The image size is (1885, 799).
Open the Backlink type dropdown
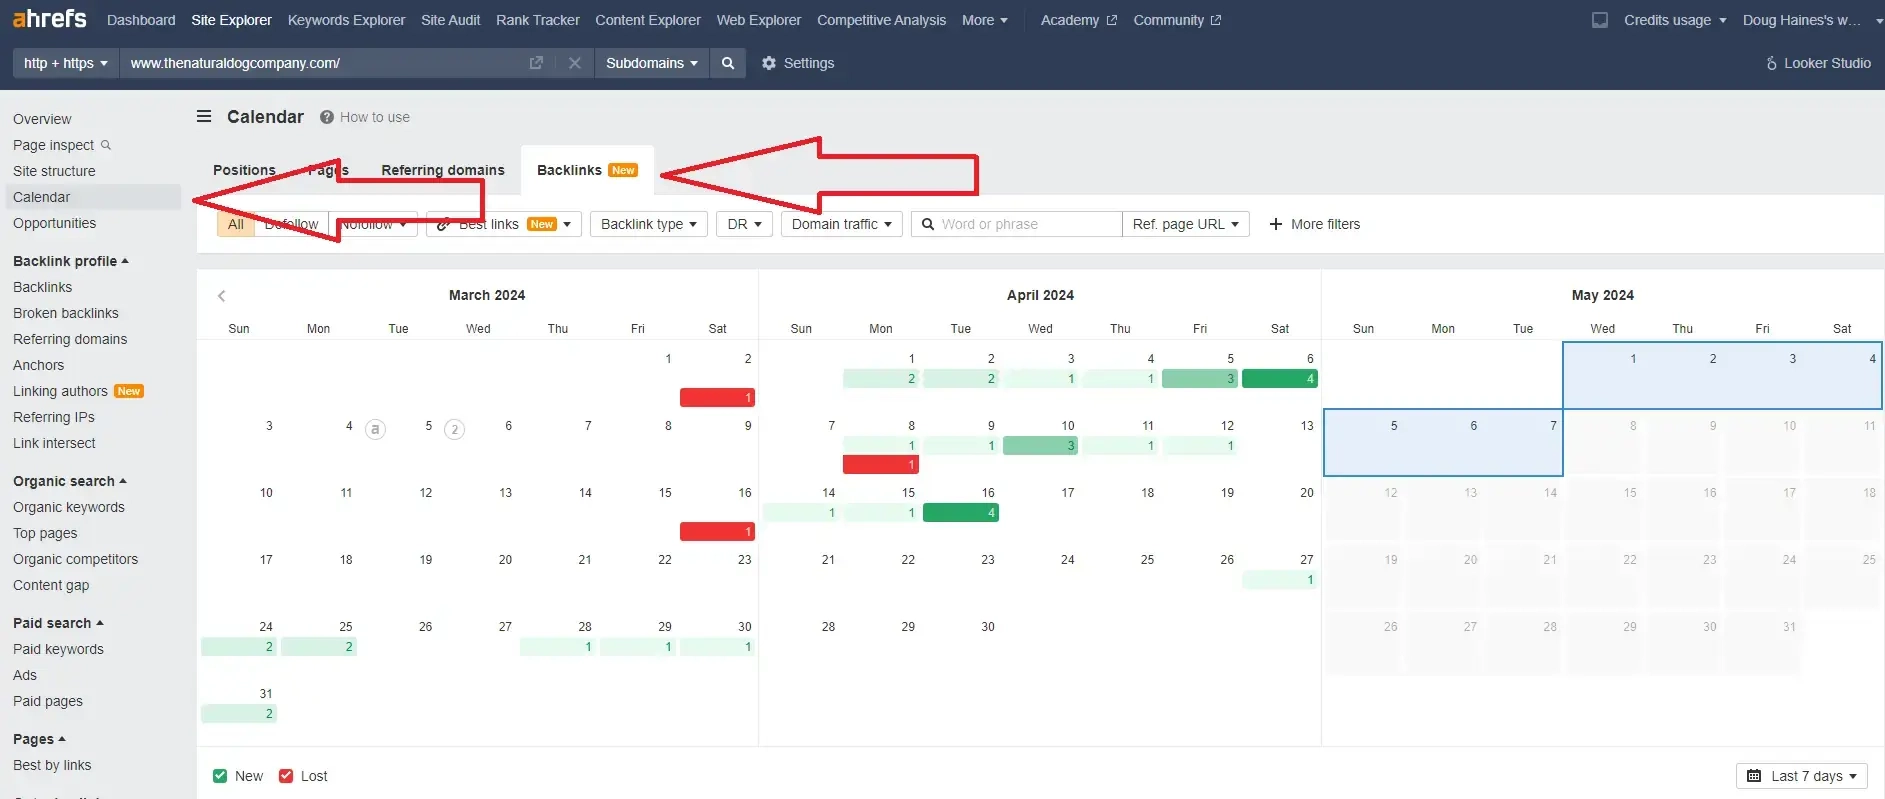point(648,224)
